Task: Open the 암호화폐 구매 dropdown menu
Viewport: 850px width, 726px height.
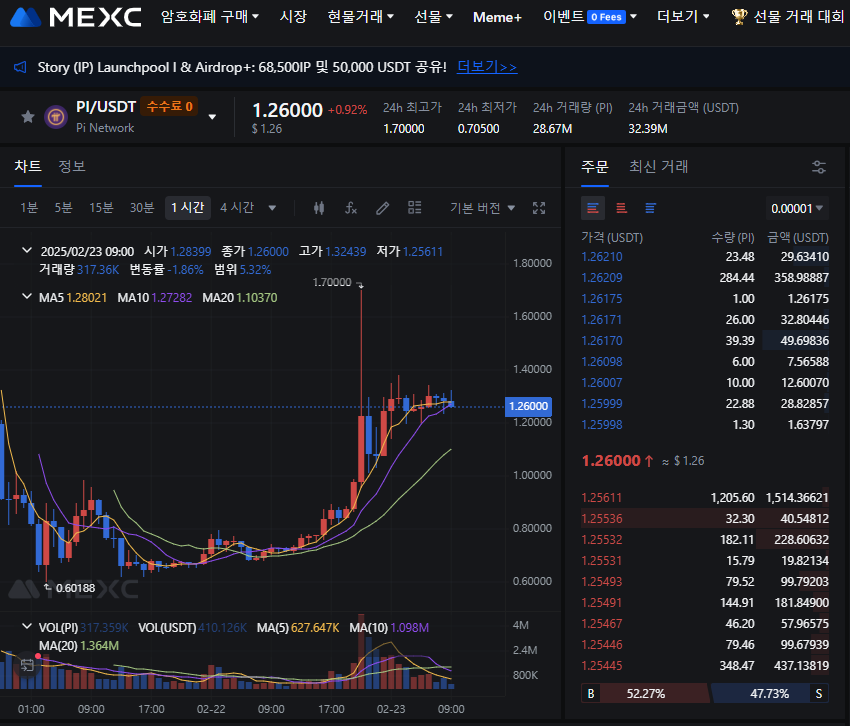Action: pos(209,17)
